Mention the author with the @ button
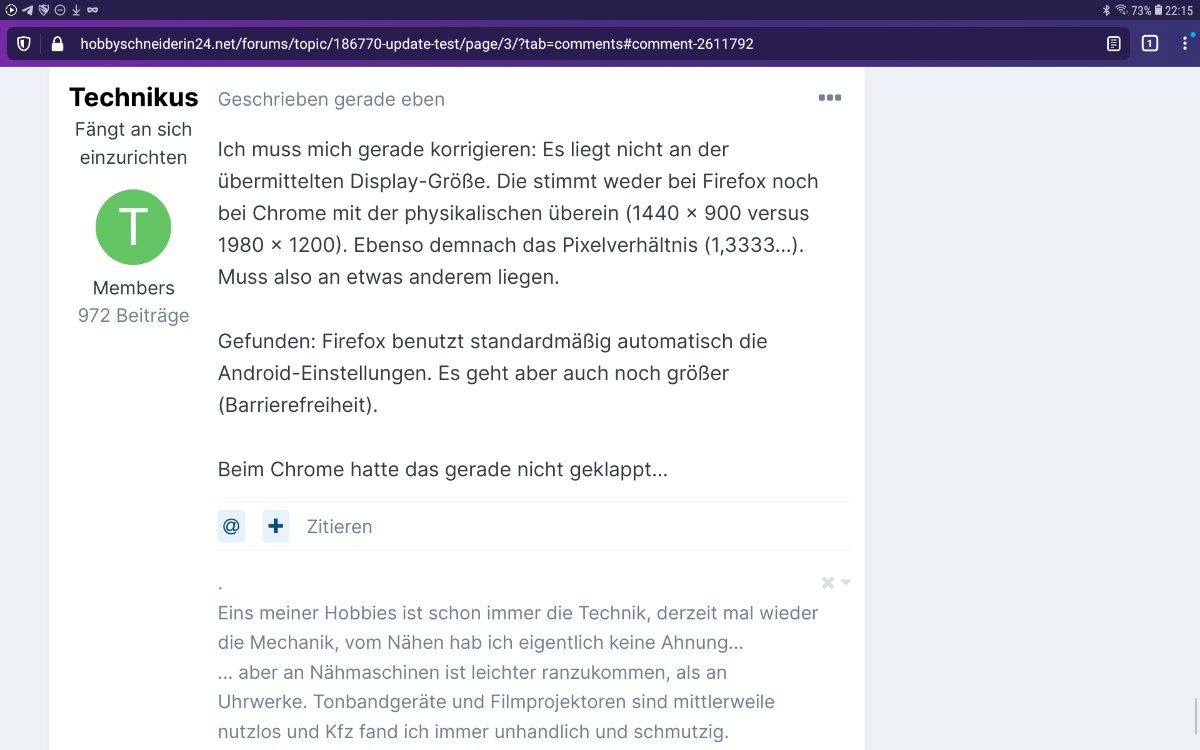This screenshot has width=1200, height=750. [x=231, y=526]
